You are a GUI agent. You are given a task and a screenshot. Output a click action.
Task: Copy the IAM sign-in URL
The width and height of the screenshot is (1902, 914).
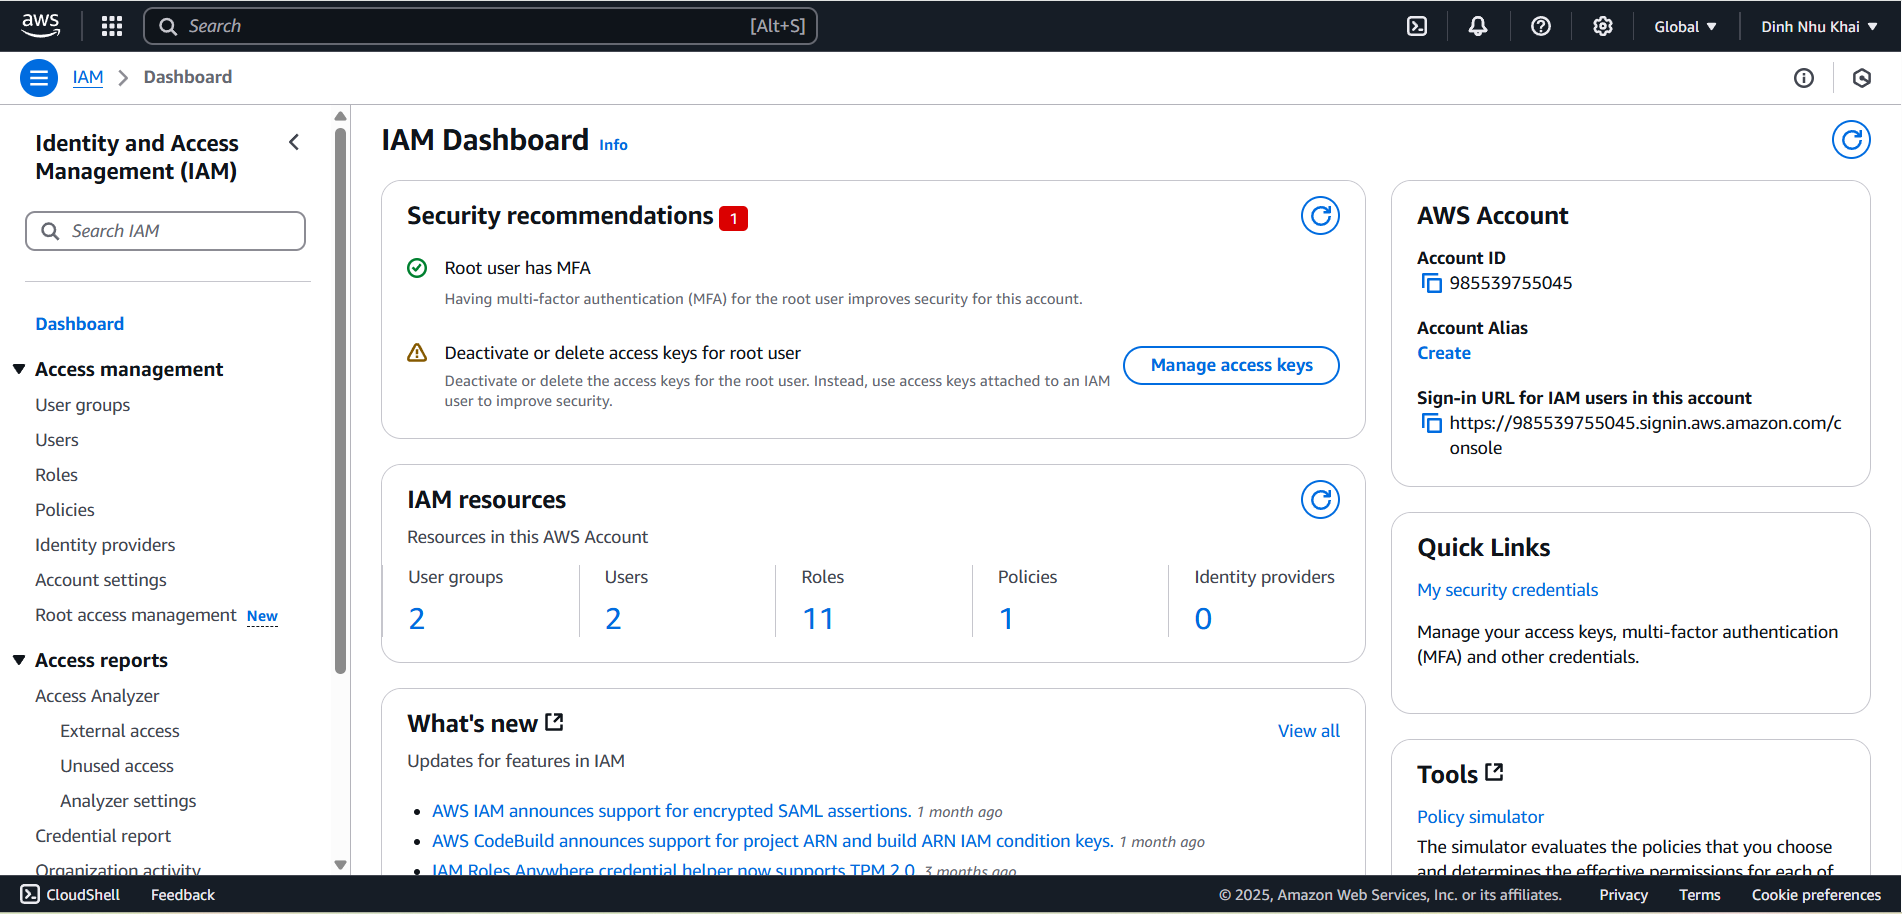pyautogui.click(x=1432, y=423)
